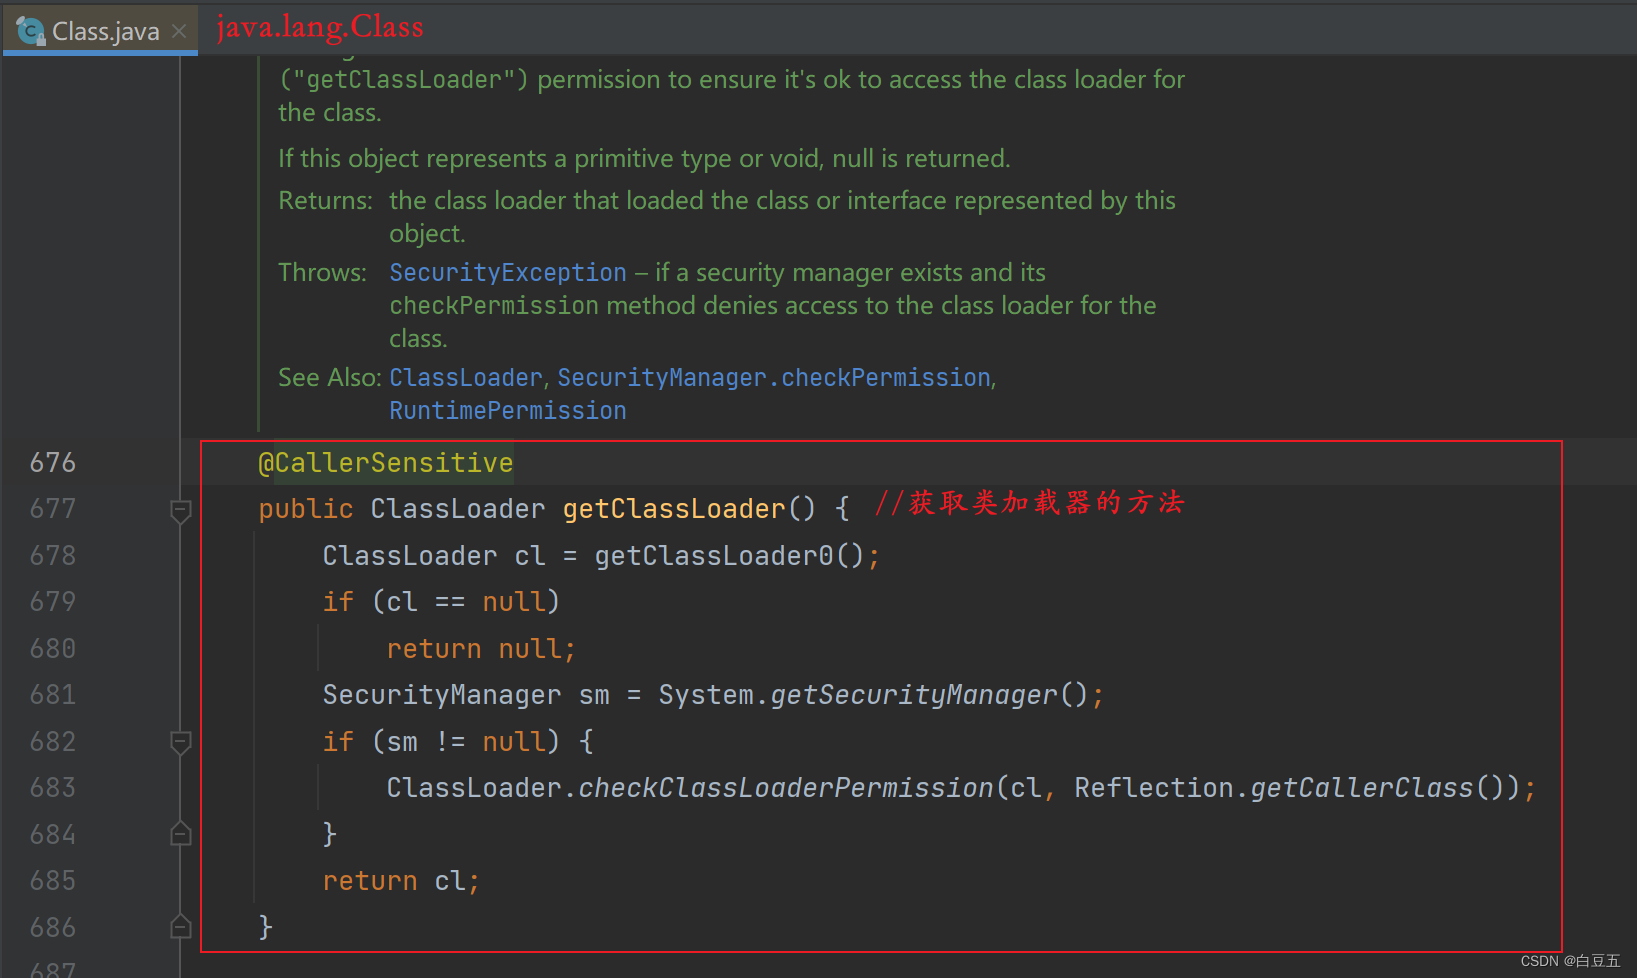Click line number 681 in the gutter
The width and height of the screenshot is (1637, 978).
(53, 695)
